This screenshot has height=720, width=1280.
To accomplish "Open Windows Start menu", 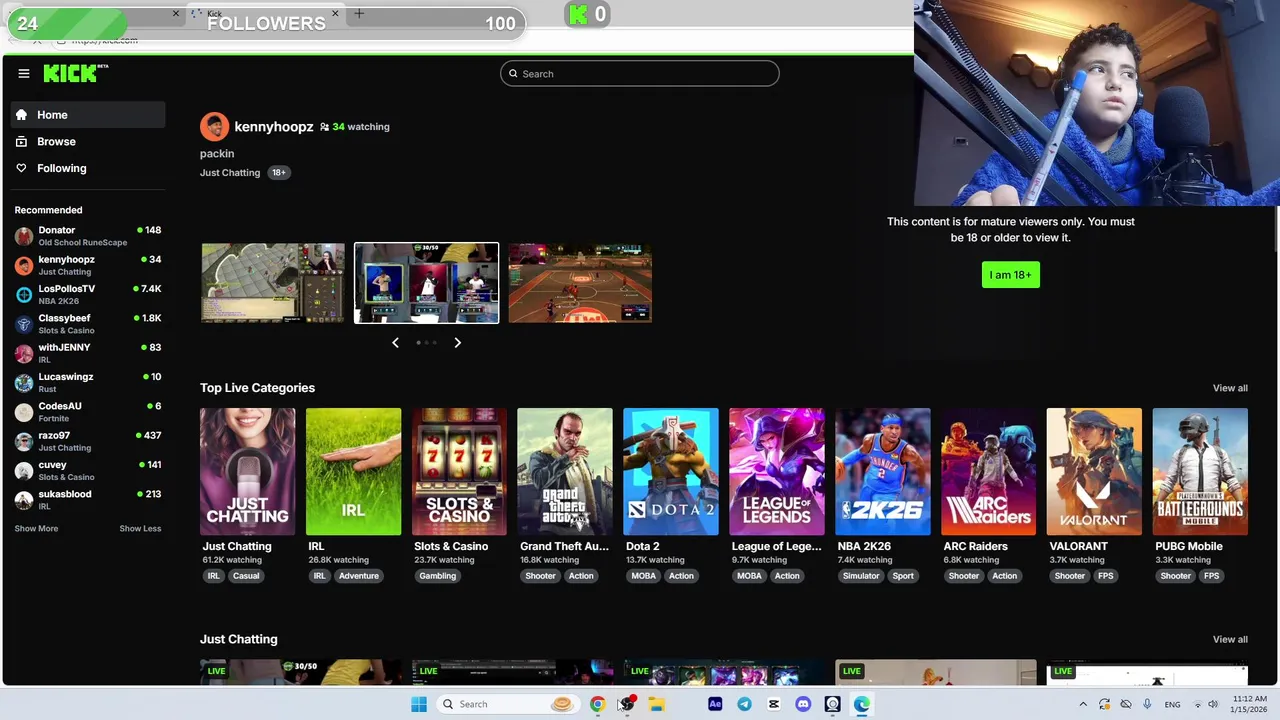I will 419,704.
